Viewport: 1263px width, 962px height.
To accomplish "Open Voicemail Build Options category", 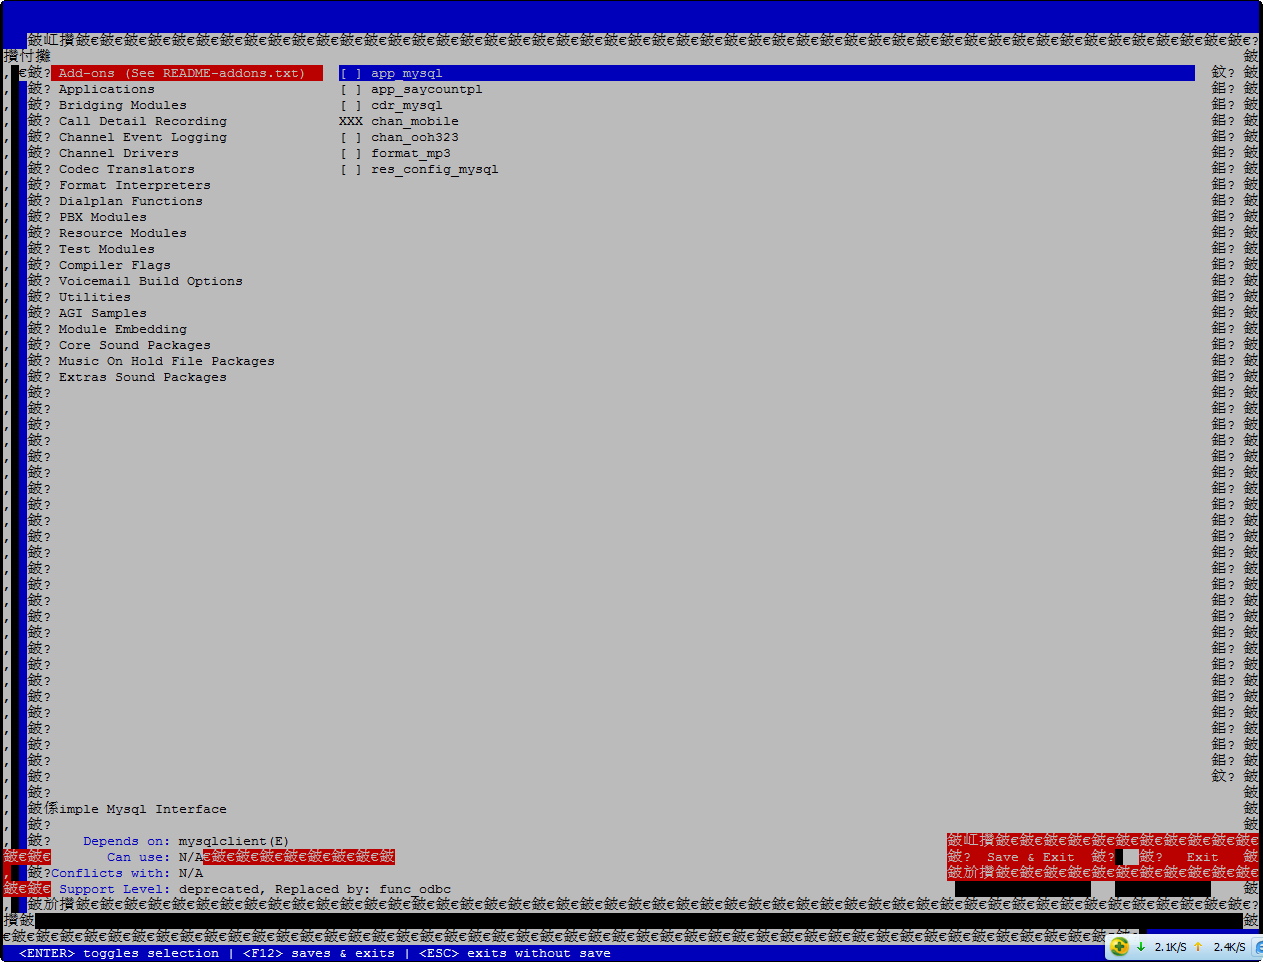I will pyautogui.click(x=151, y=281).
